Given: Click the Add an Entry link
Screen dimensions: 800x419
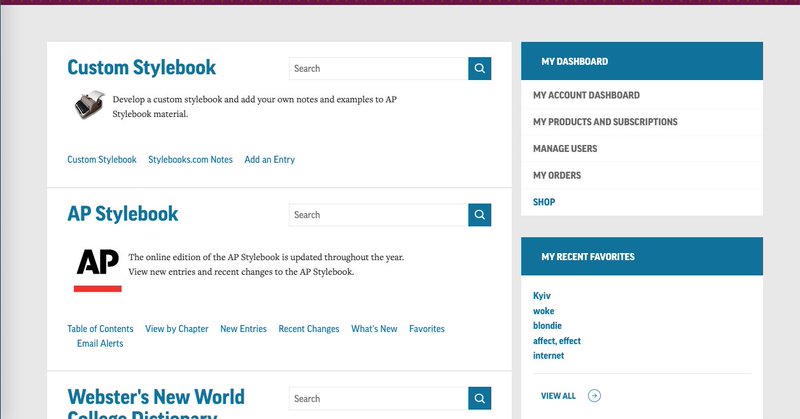Looking at the screenshot, I should (x=269, y=160).
